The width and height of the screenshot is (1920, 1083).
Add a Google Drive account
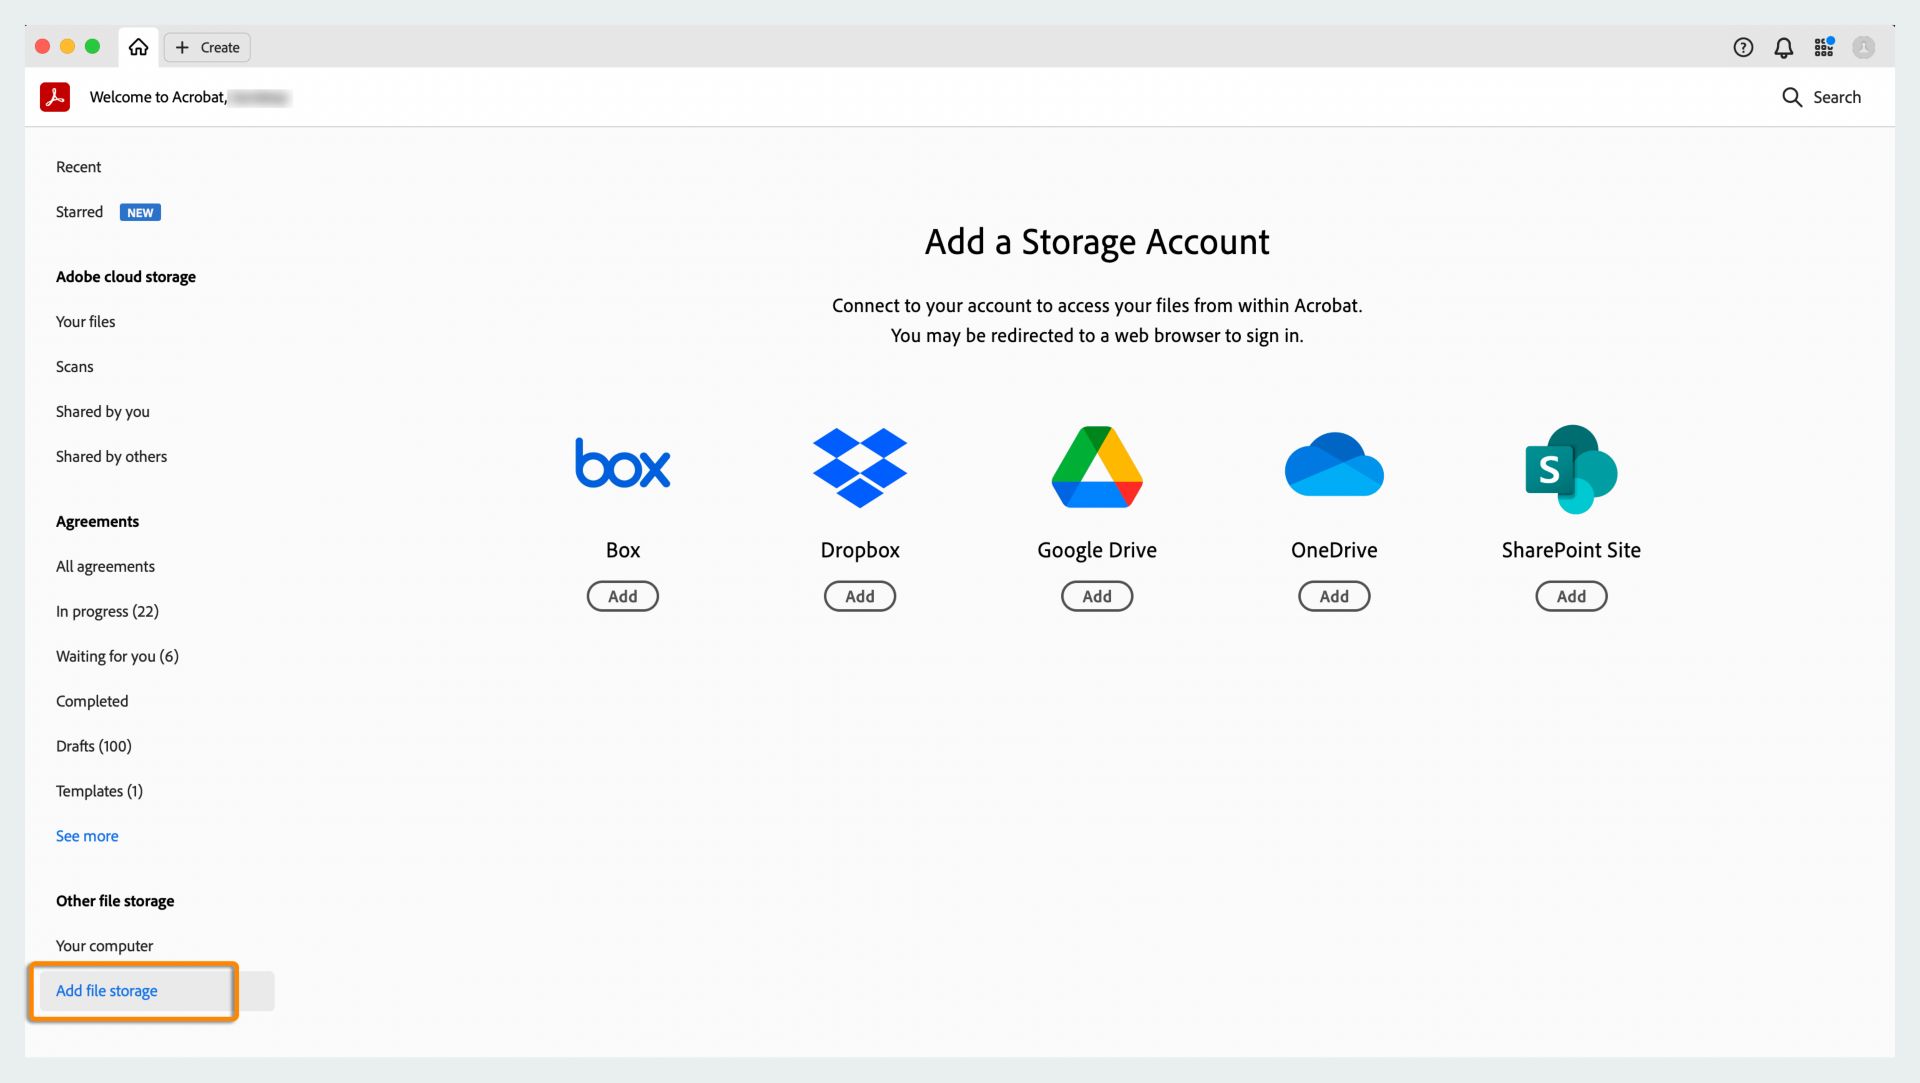(1097, 596)
